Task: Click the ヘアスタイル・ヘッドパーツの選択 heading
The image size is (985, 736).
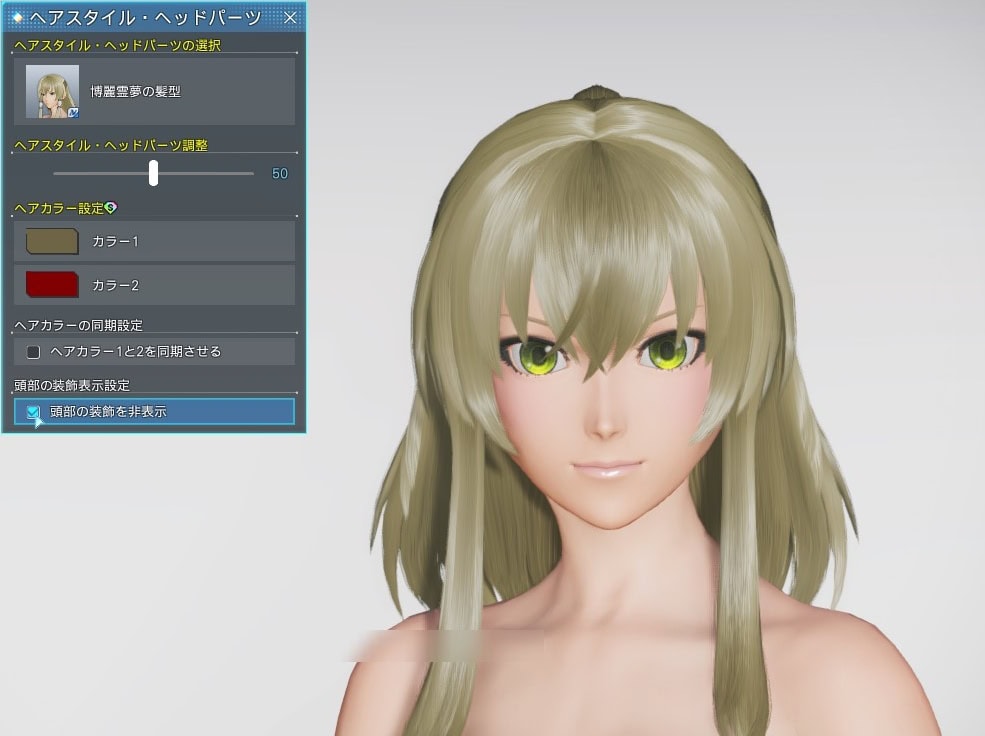Action: pos(117,45)
